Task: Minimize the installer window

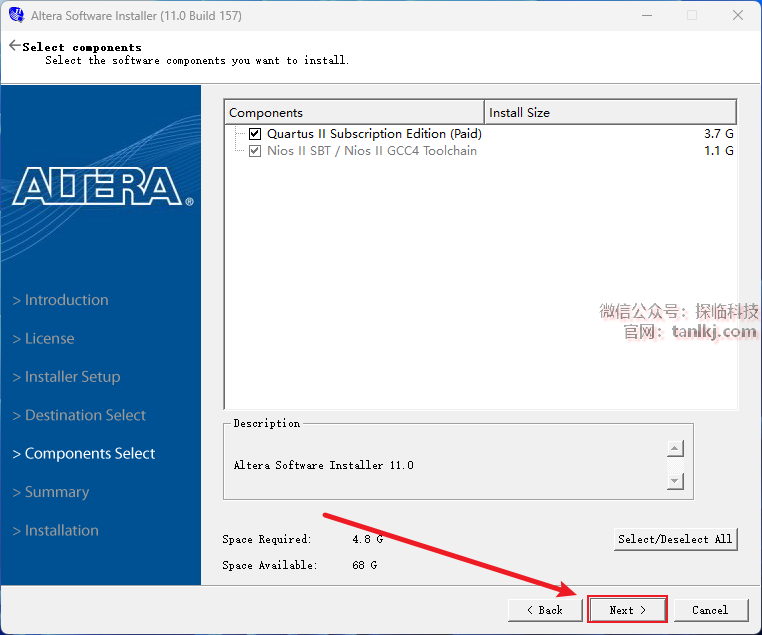Action: coord(645,16)
